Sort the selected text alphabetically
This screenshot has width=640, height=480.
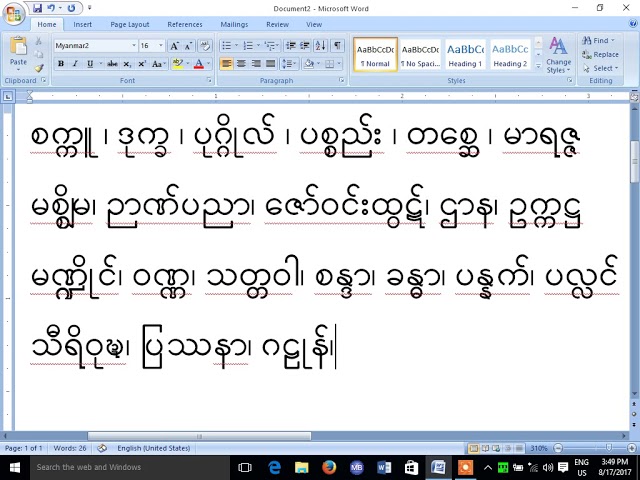pyautogui.click(x=320, y=46)
